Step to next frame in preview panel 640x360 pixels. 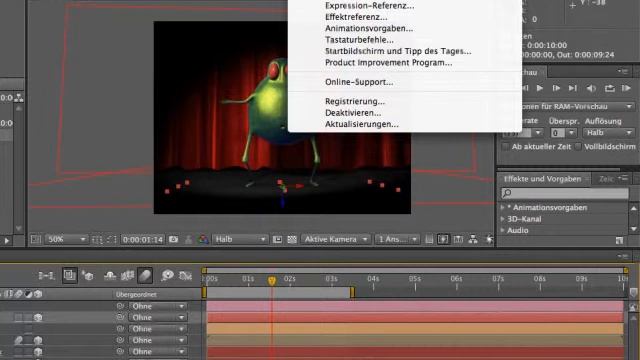[x=556, y=88]
